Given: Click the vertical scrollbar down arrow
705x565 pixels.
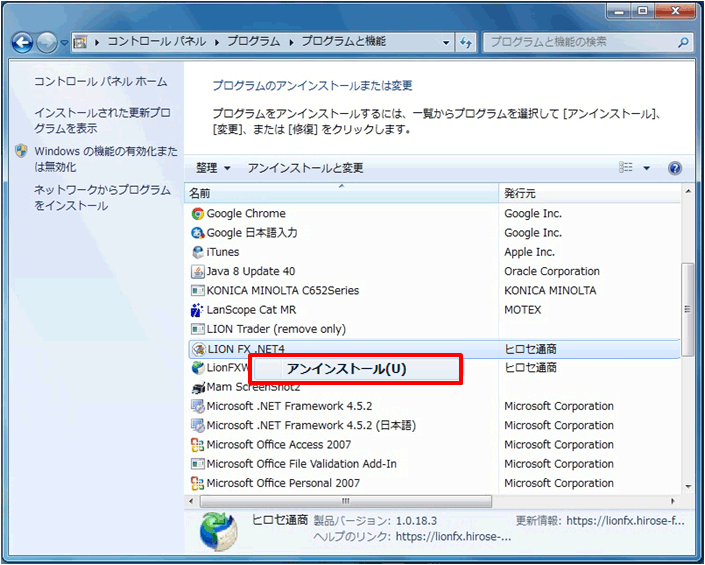Looking at the screenshot, I should click(688, 486).
